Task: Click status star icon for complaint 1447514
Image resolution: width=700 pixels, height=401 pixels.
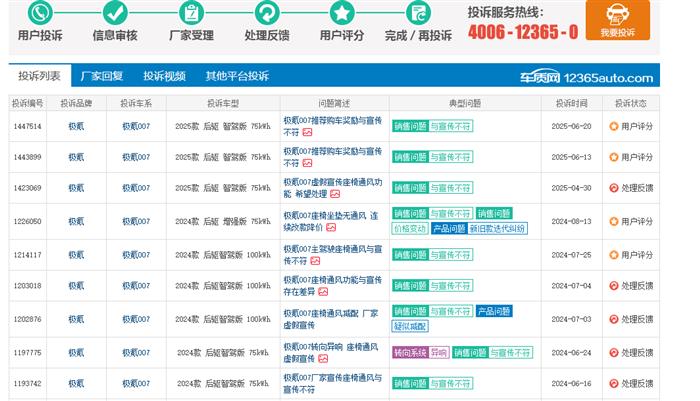Action: (x=614, y=127)
